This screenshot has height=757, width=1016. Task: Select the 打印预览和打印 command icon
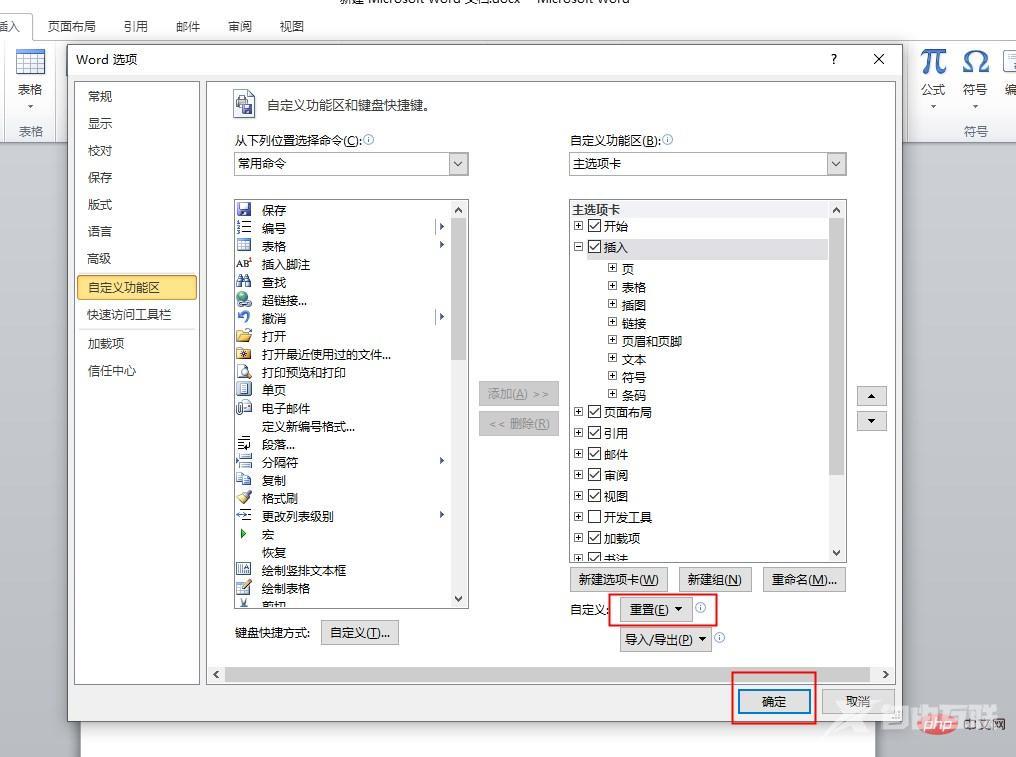click(x=243, y=371)
